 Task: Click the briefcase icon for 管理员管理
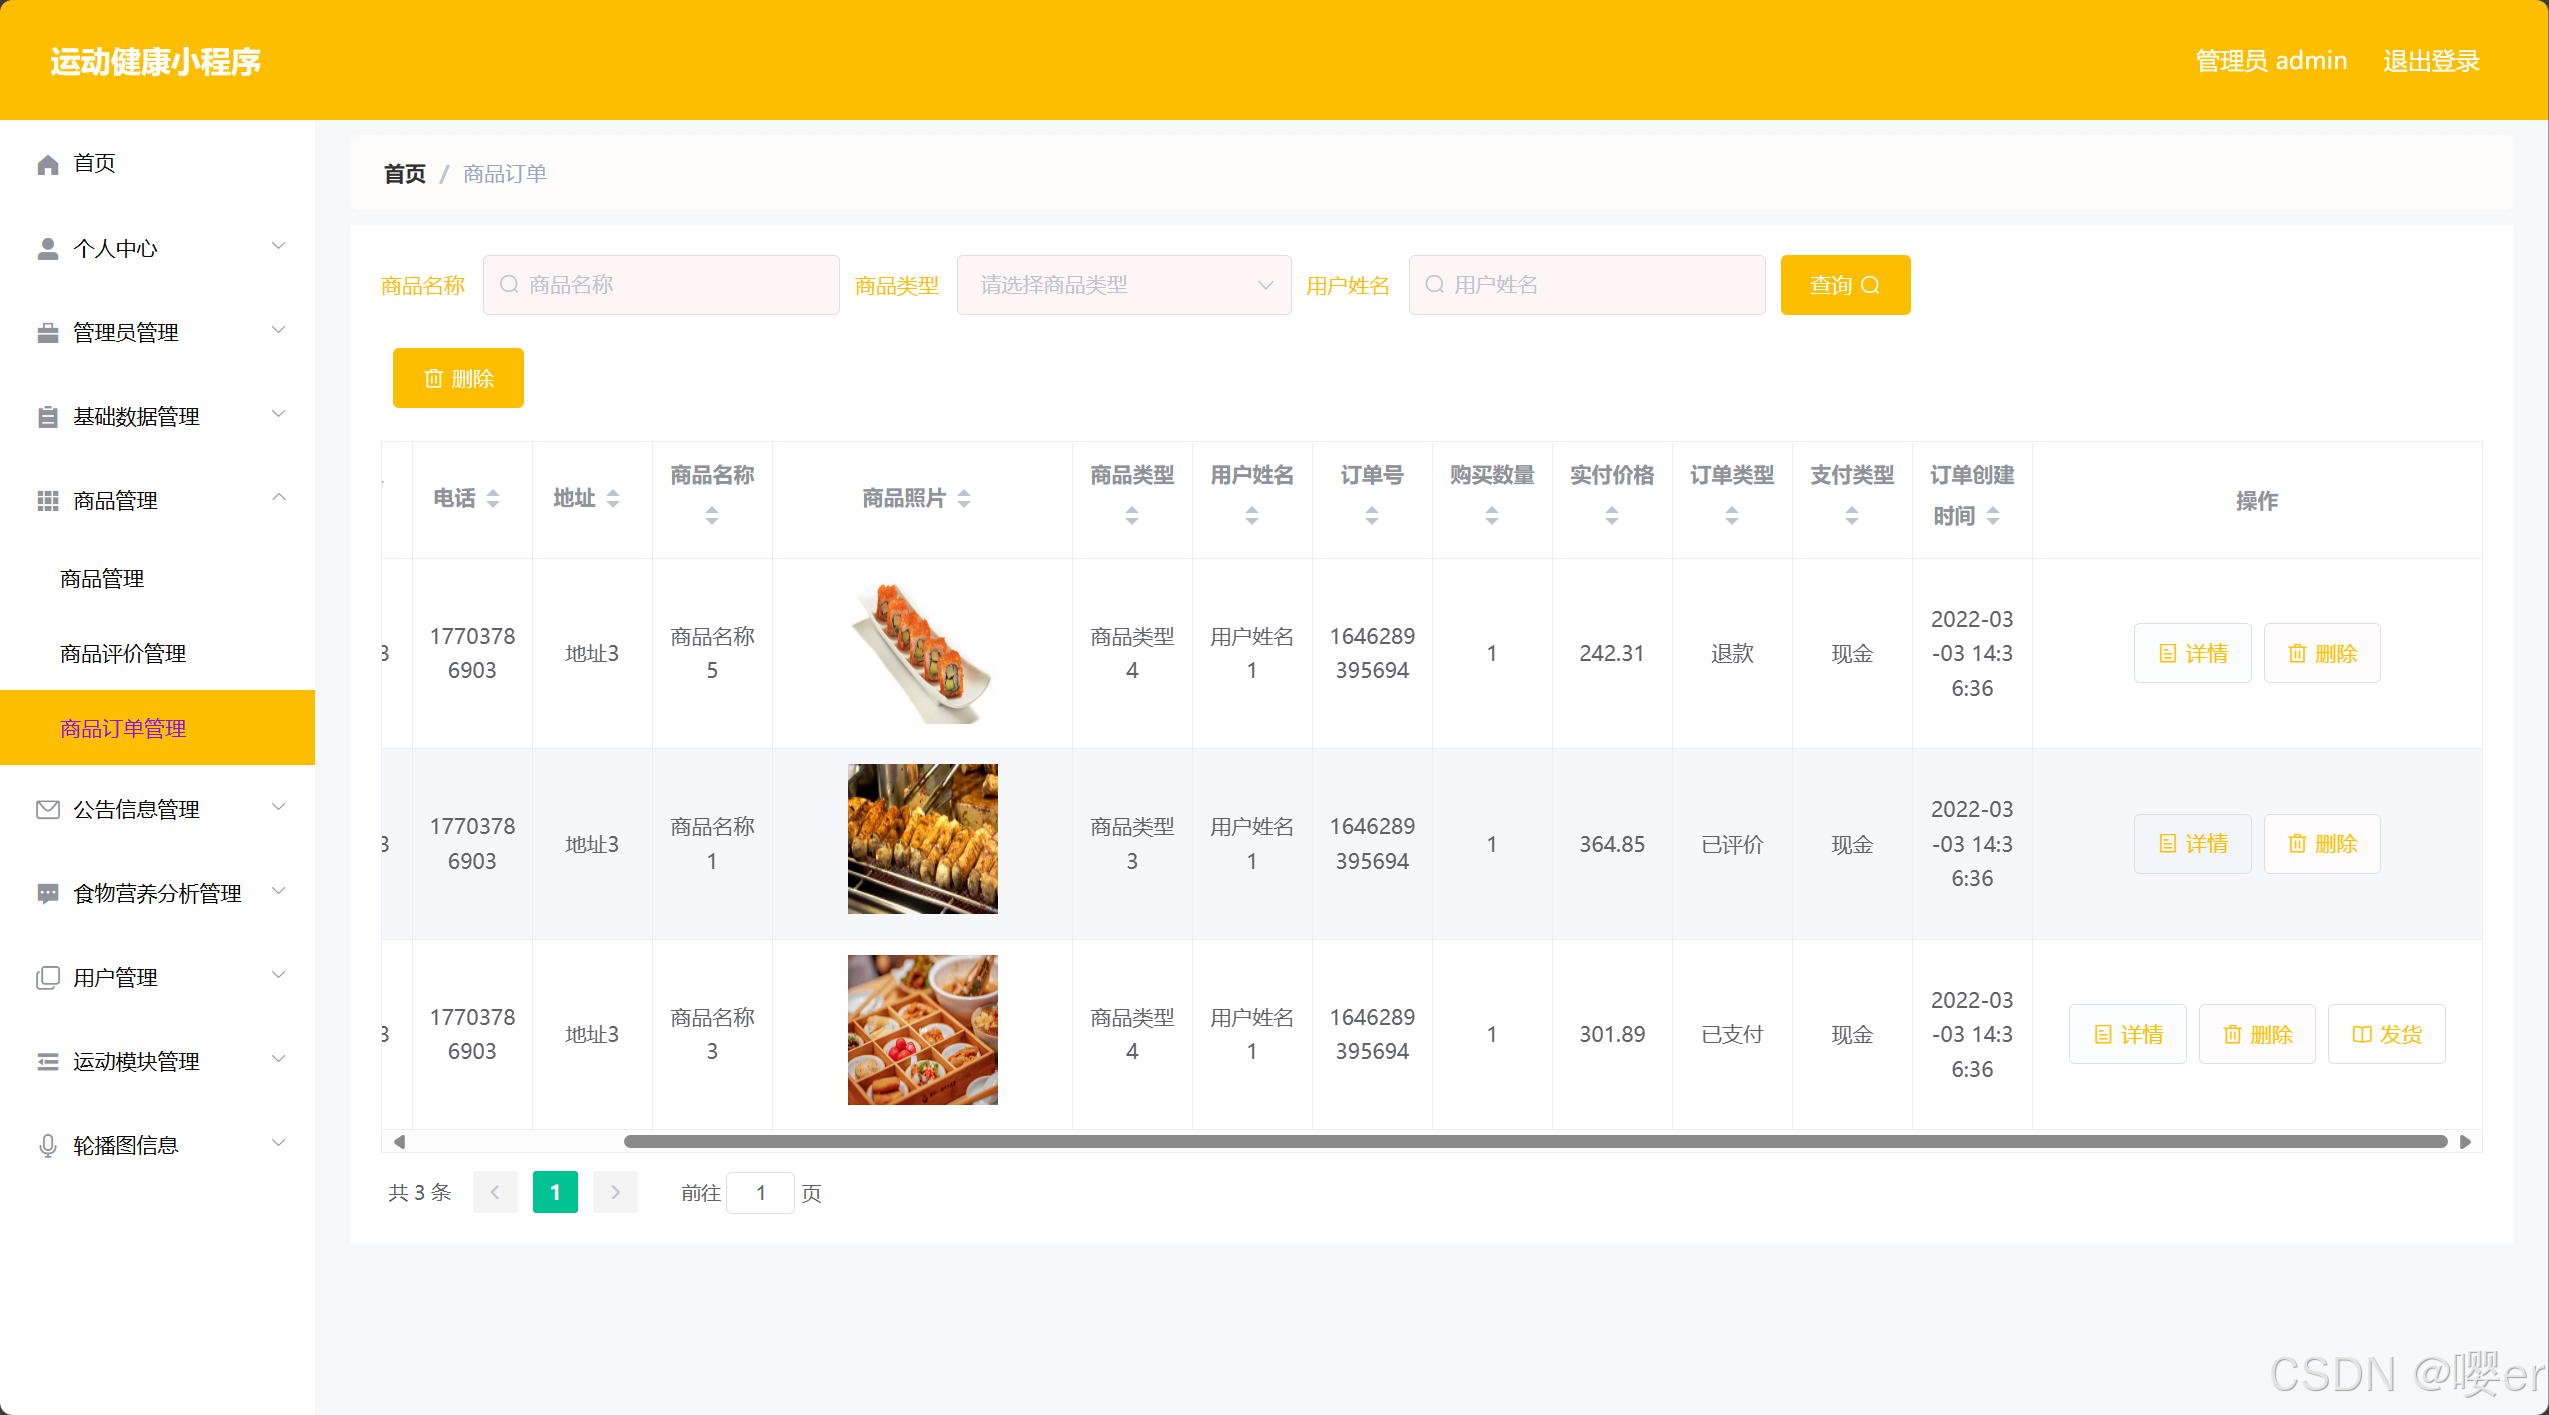pos(48,333)
